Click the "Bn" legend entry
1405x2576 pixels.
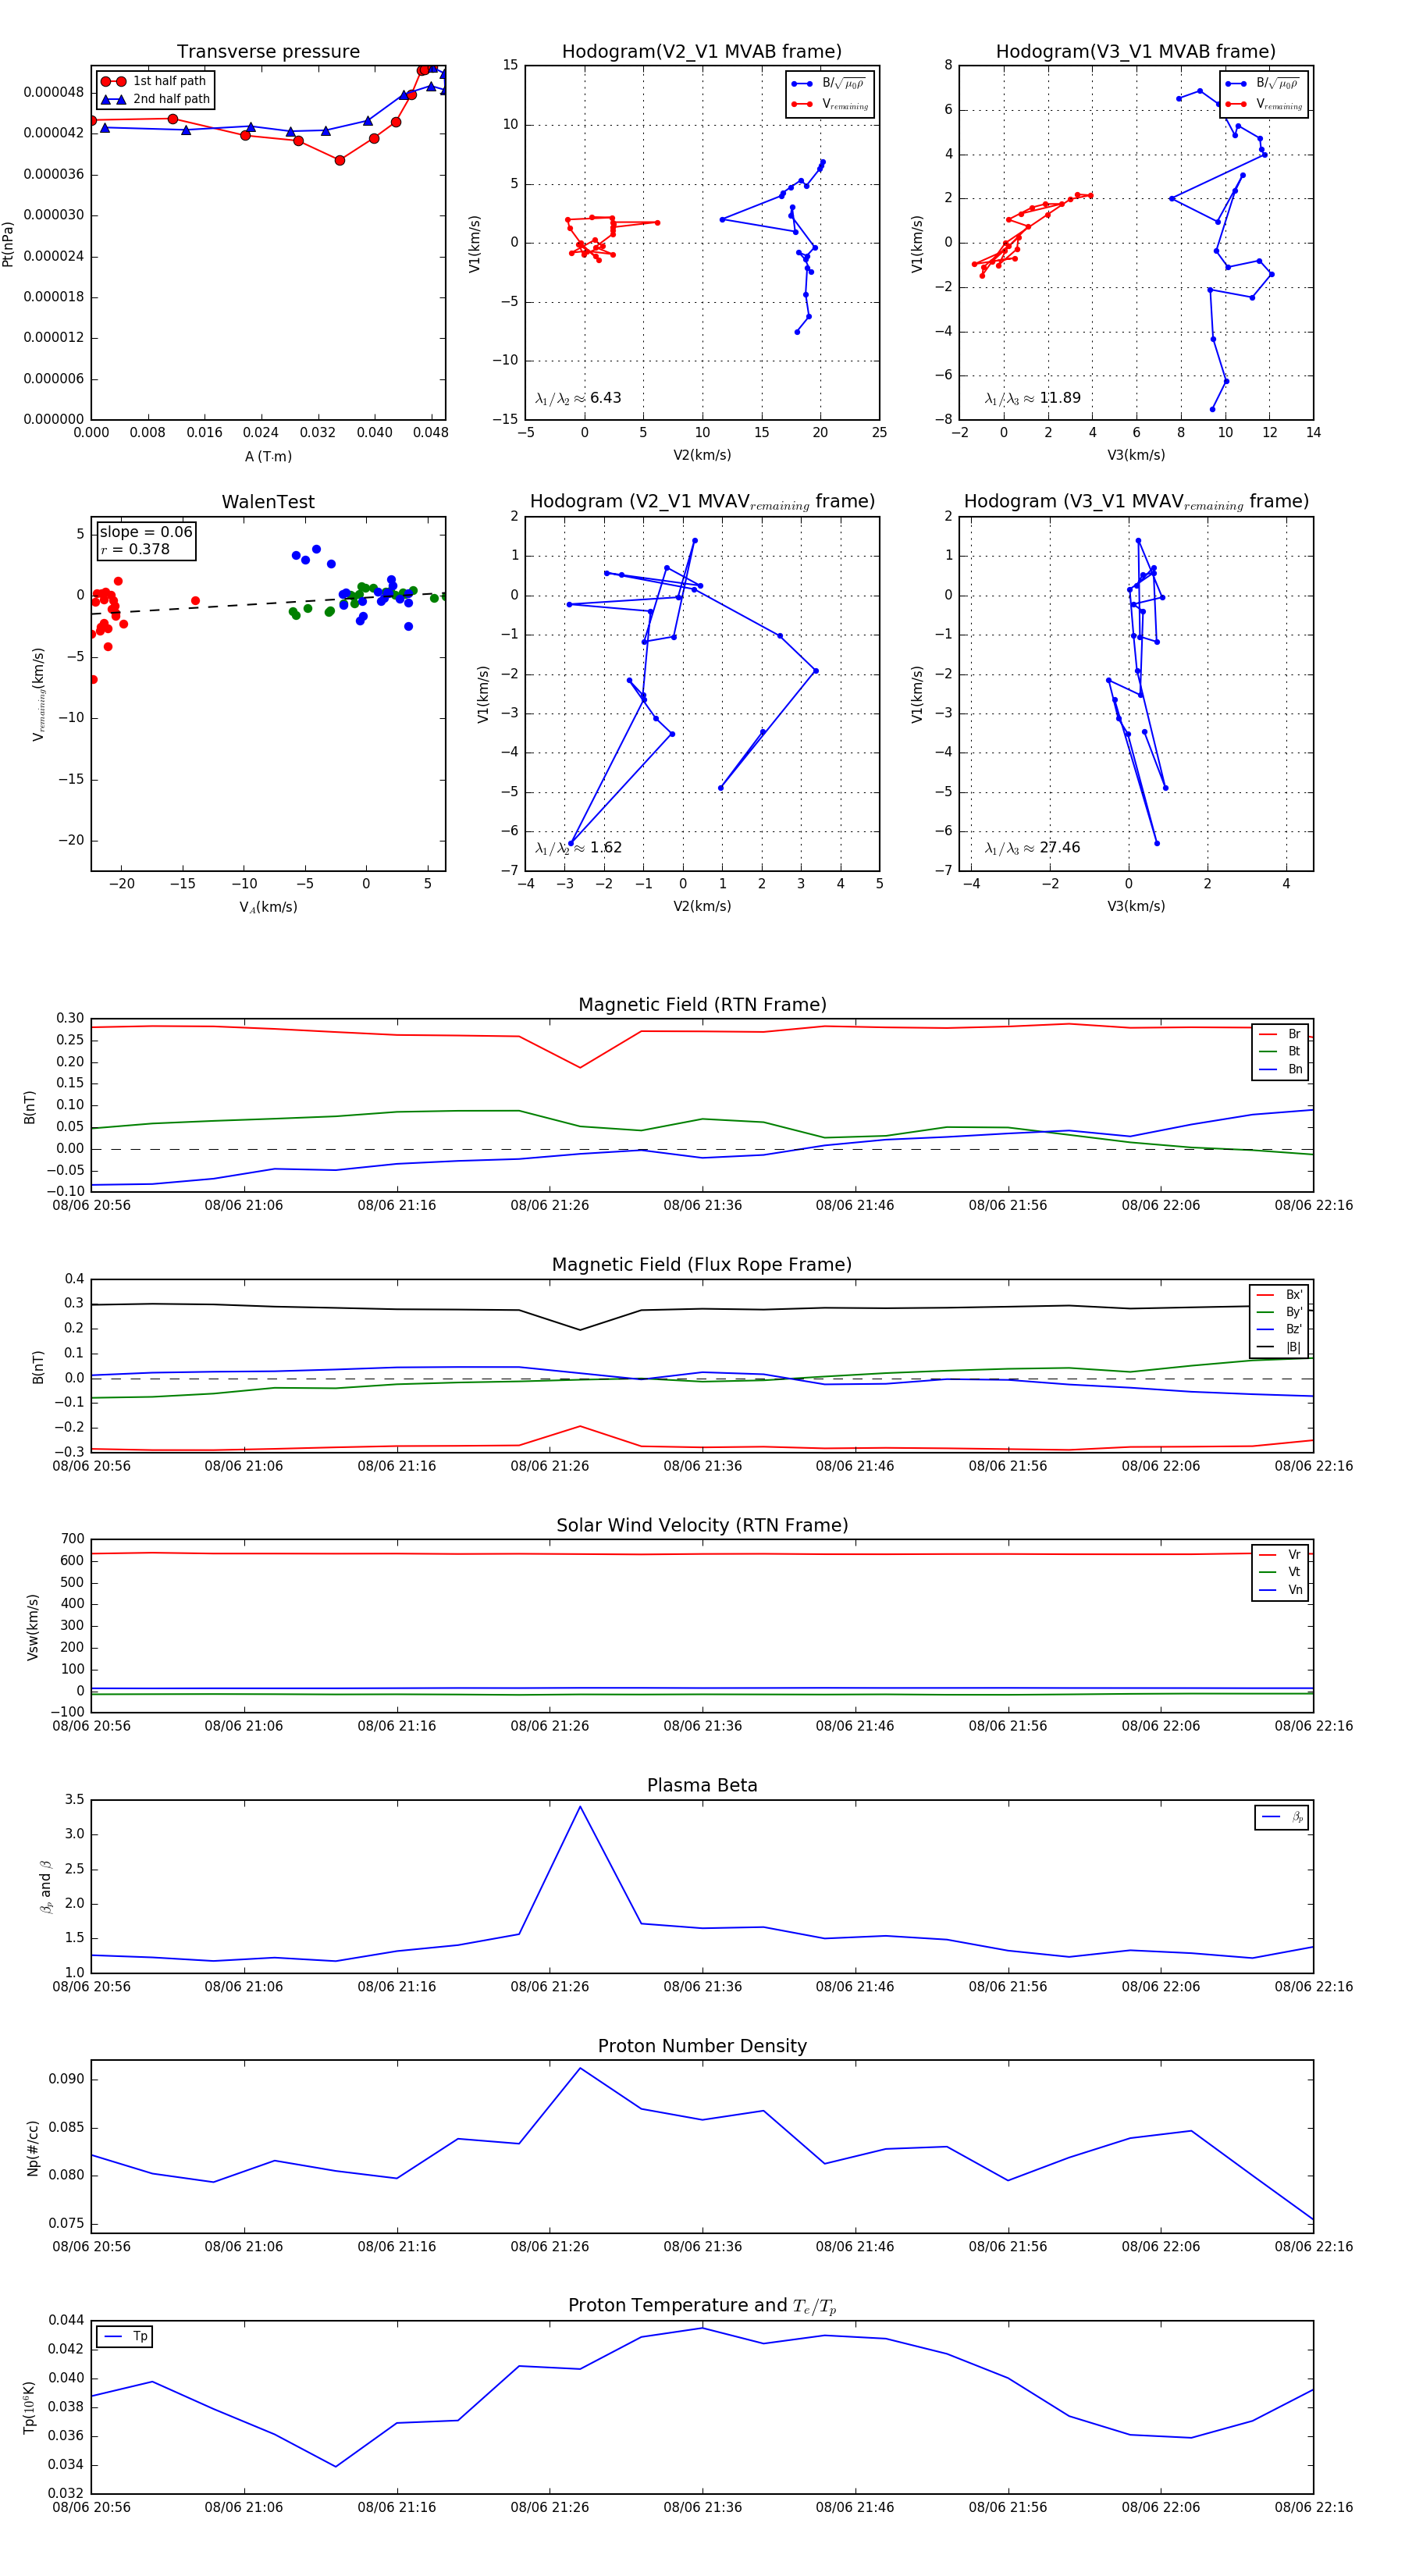click(x=1281, y=1070)
